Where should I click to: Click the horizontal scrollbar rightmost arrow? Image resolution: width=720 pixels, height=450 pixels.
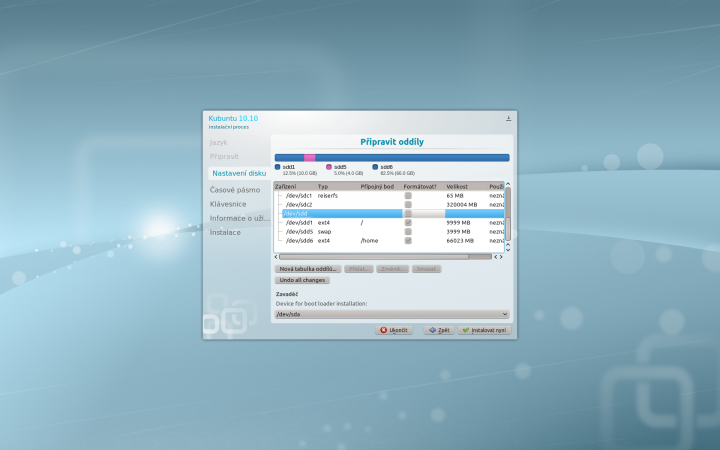(x=501, y=257)
